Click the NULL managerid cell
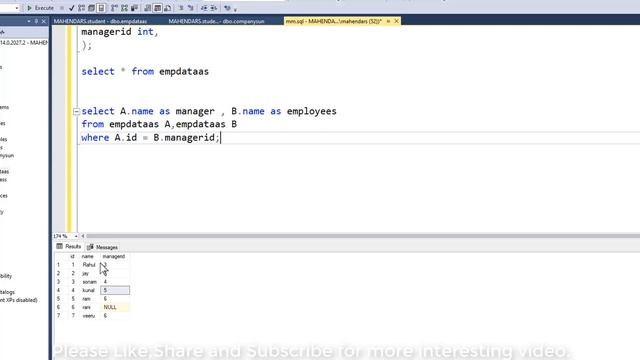 coord(115,307)
